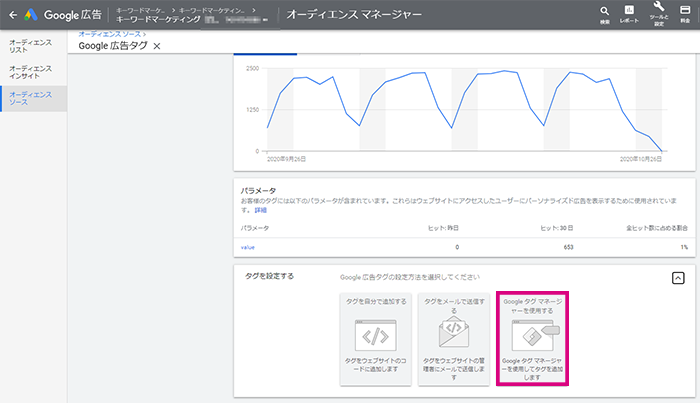
Task: Click the Google Ads logo icon
Action: (30, 15)
